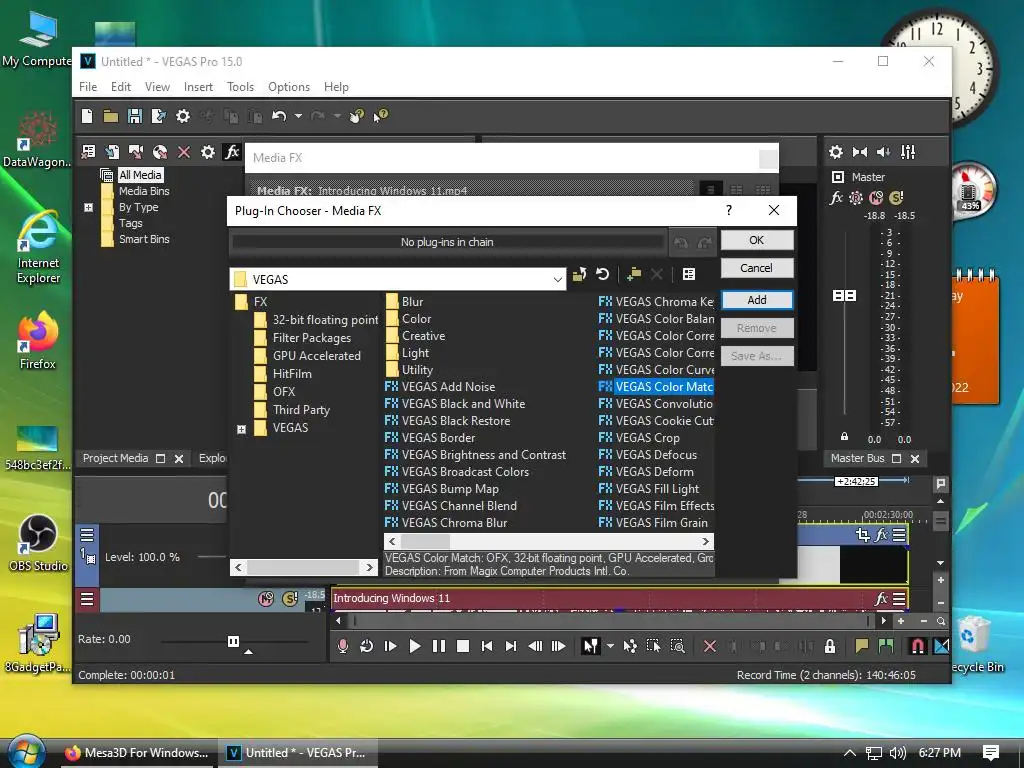The image size is (1024, 768).
Task: Select the GPU Accelerated folder
Action: click(316, 356)
